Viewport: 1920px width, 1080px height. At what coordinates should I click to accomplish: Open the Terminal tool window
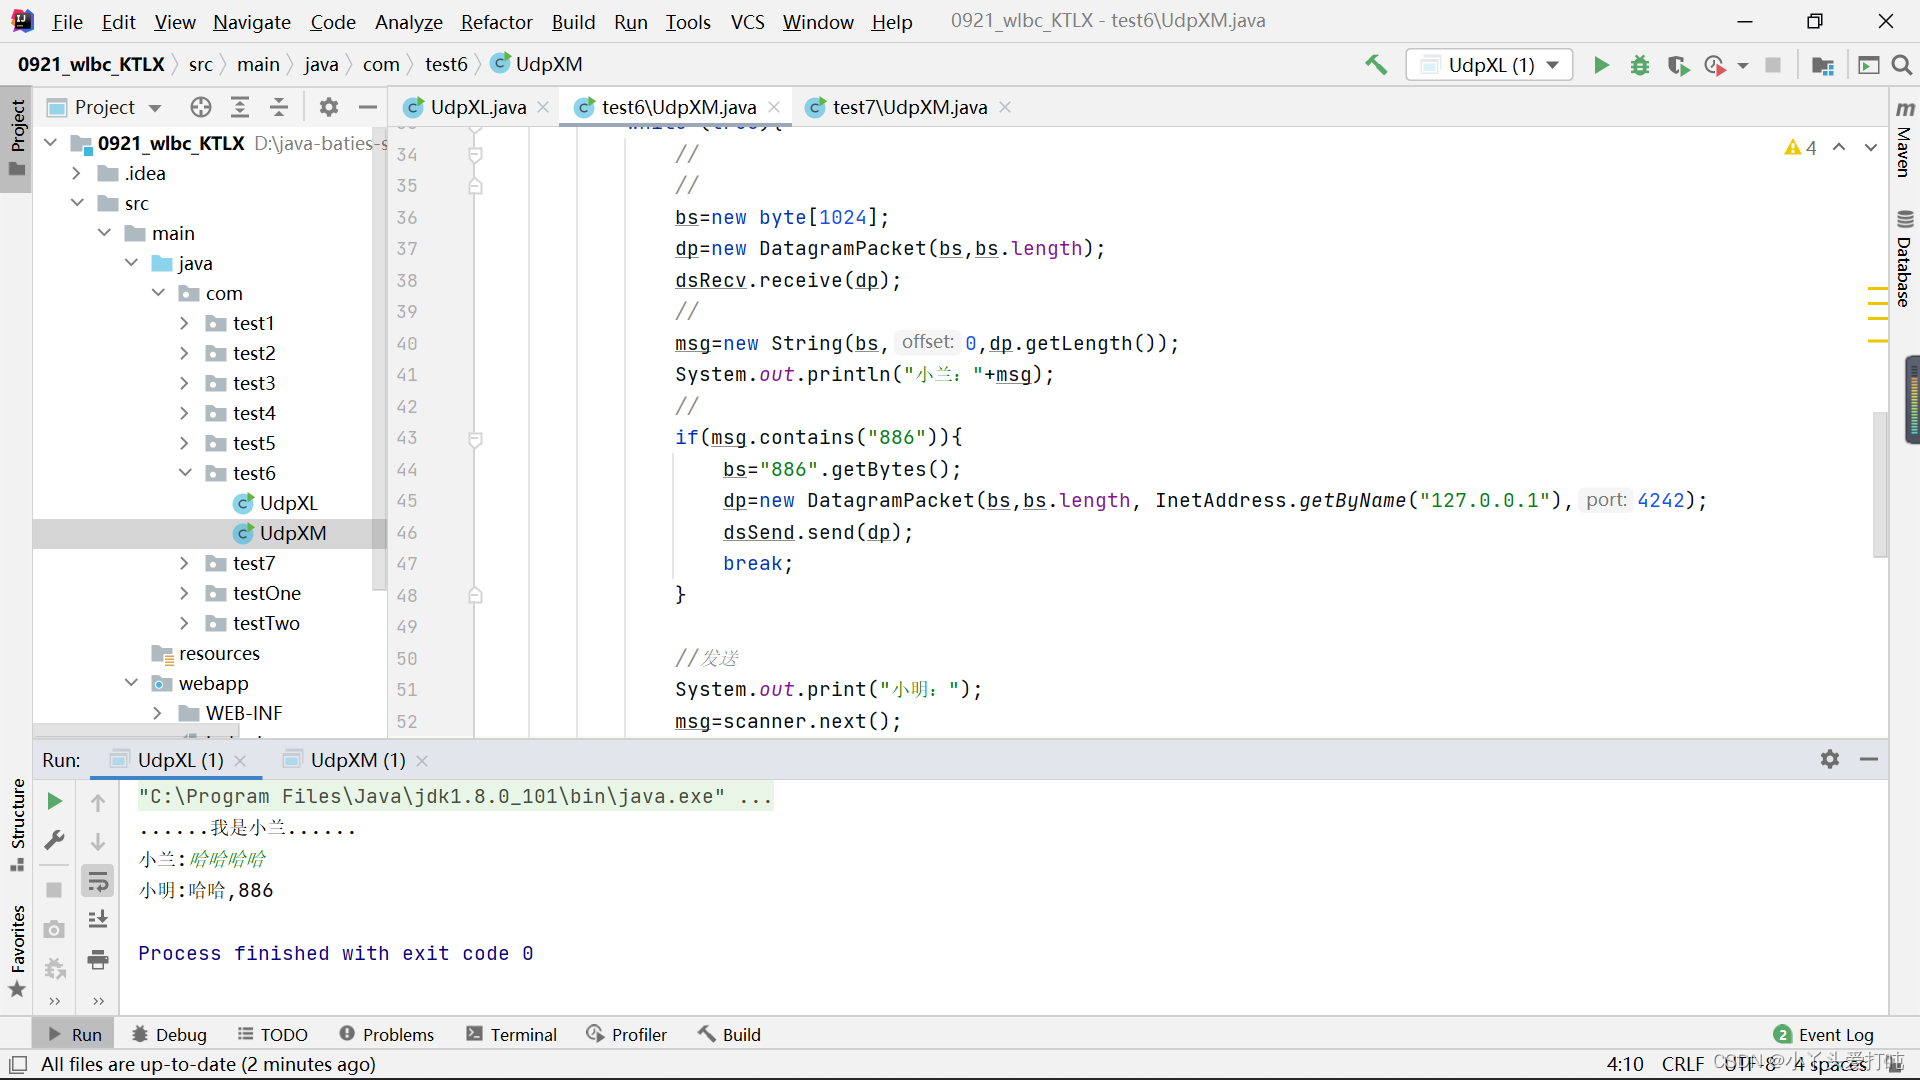512,1034
